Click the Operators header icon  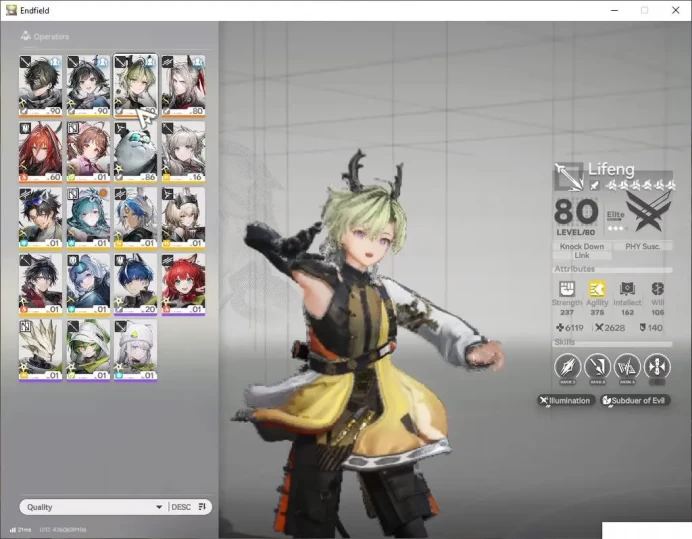coord(26,36)
